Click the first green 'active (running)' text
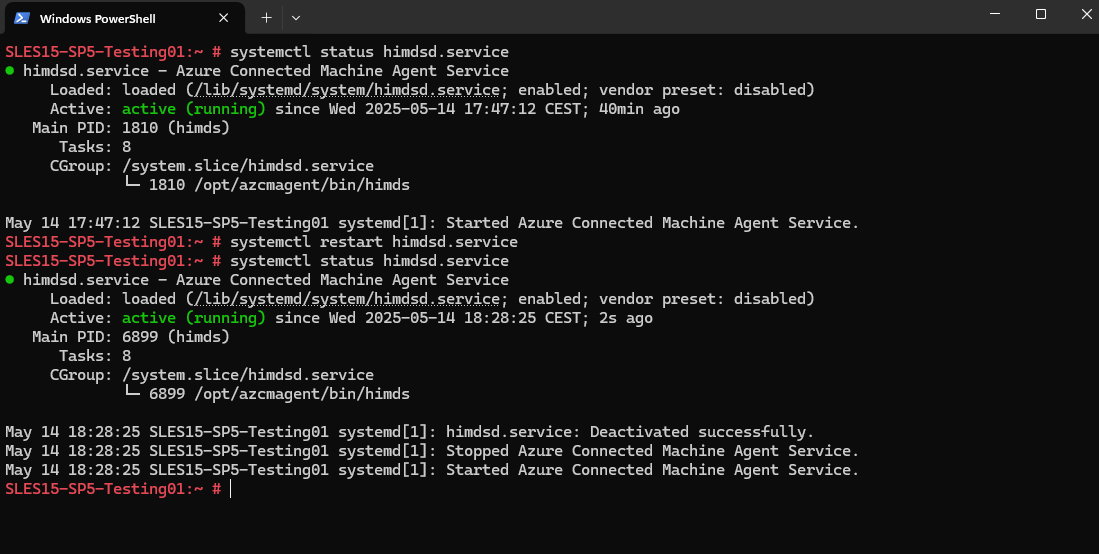 tap(194, 109)
